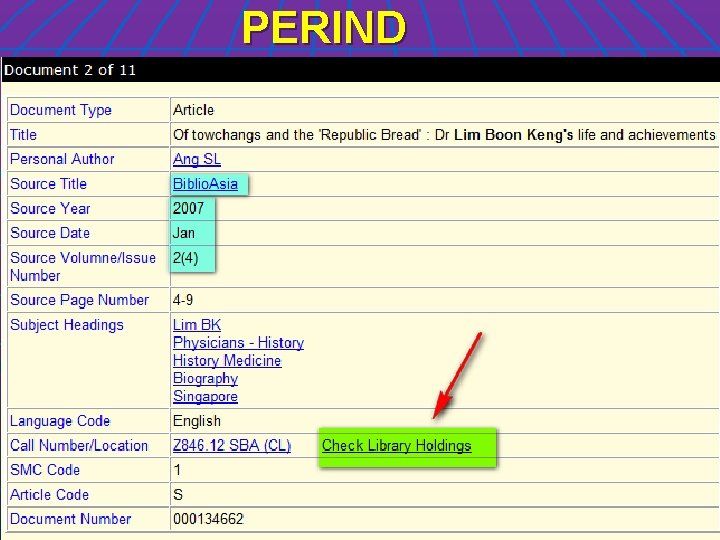
Task: Open the Singapore subject heading link
Action: (205, 397)
